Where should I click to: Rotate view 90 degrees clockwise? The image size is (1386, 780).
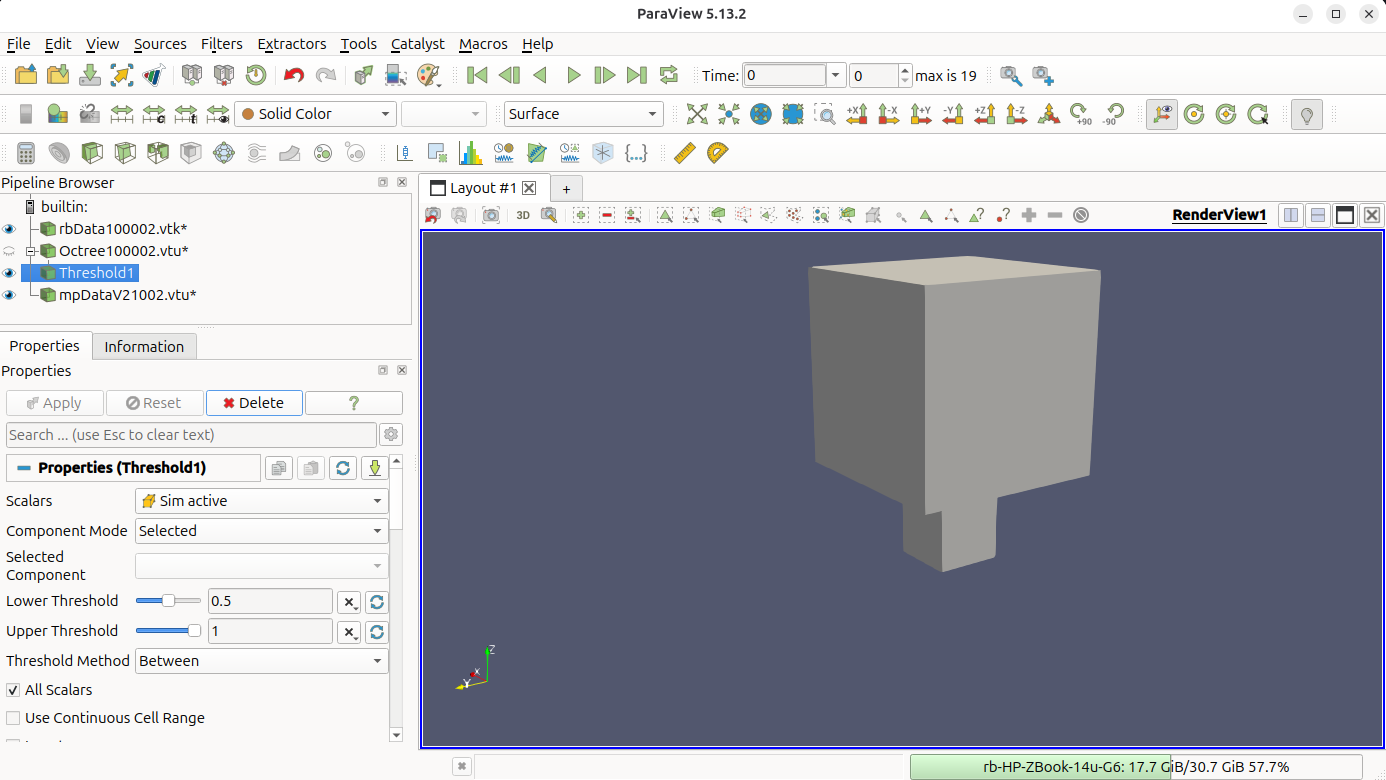pos(1081,114)
